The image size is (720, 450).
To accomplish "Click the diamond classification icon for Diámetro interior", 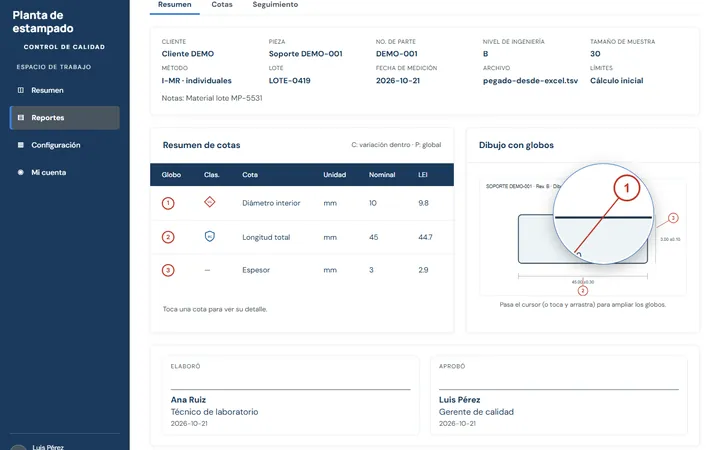I will [209, 202].
